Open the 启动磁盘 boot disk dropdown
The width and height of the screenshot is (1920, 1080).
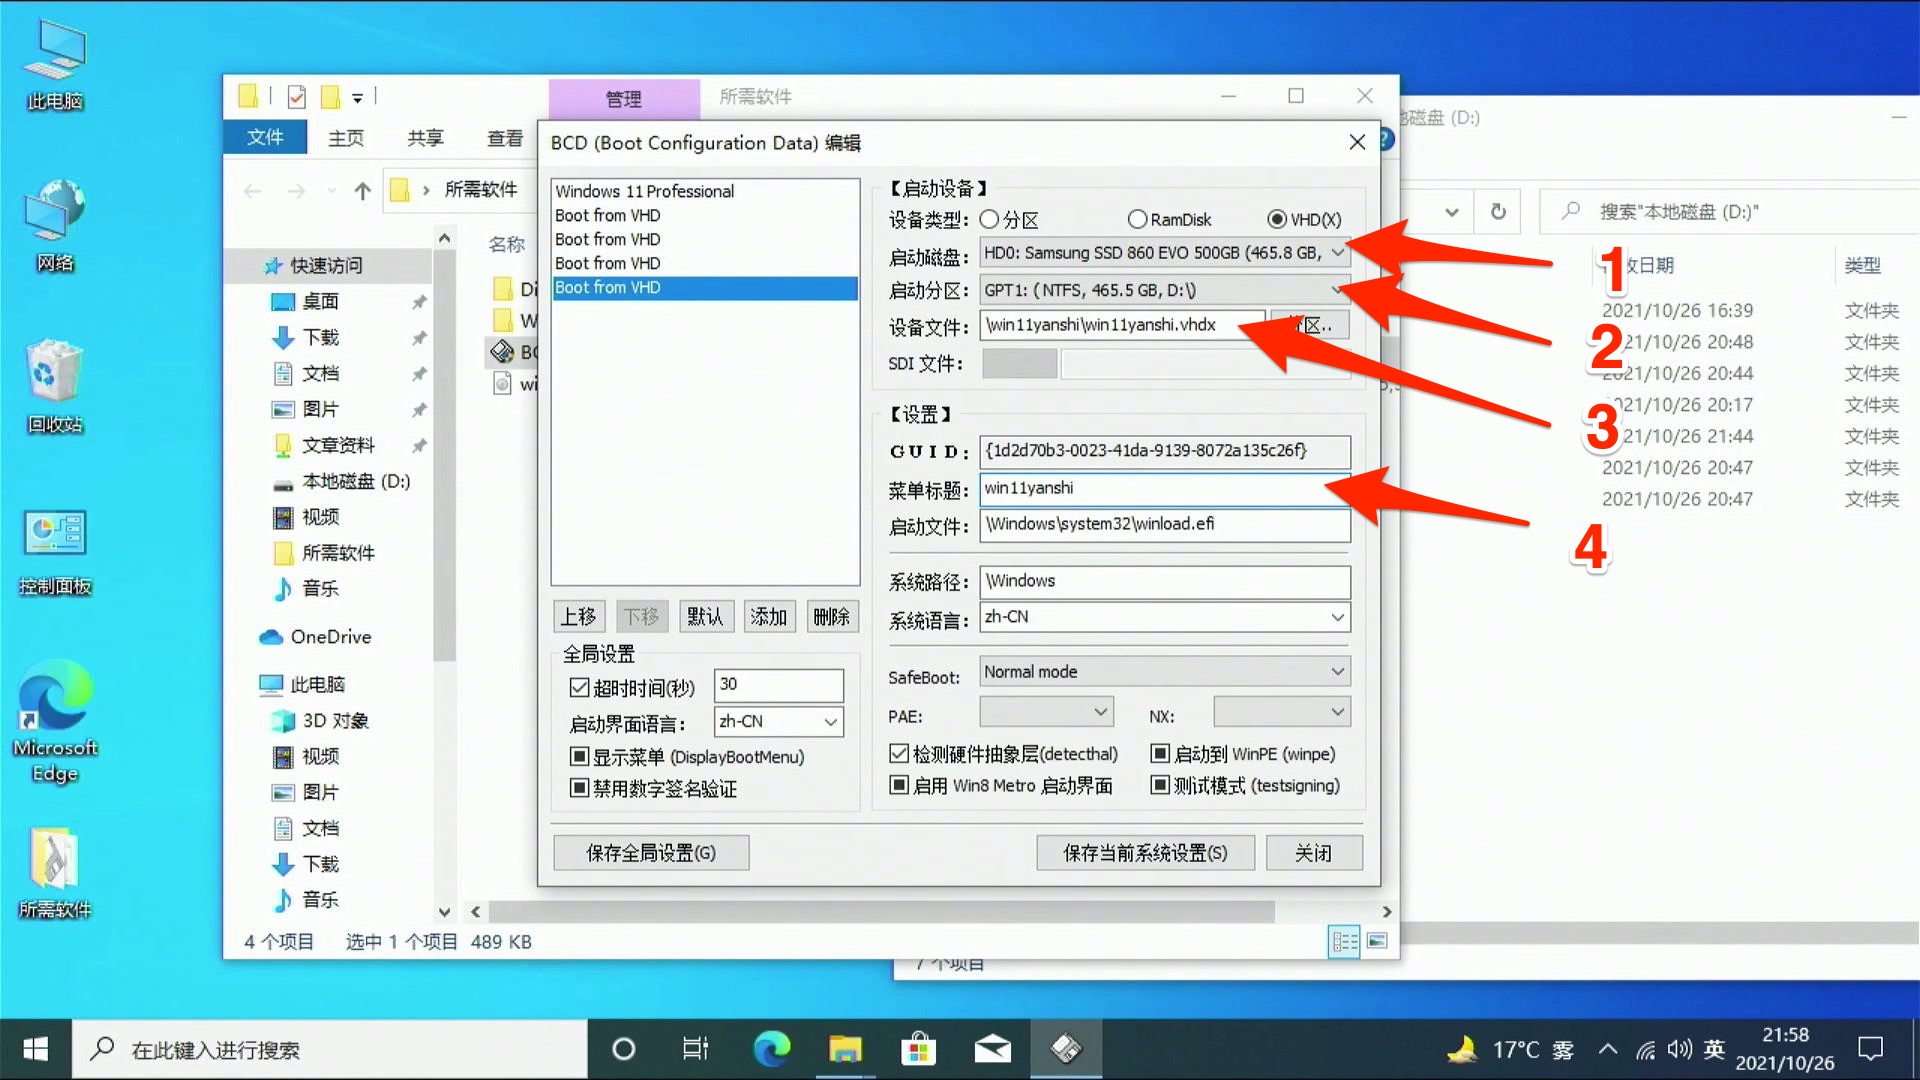pos(1339,253)
